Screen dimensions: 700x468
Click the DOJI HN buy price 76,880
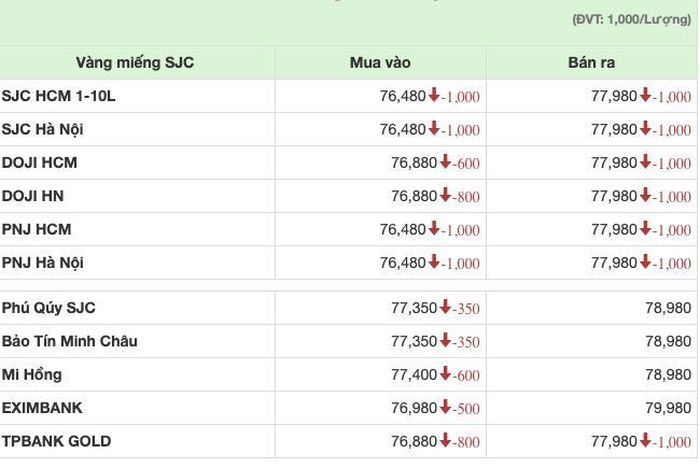point(414,196)
